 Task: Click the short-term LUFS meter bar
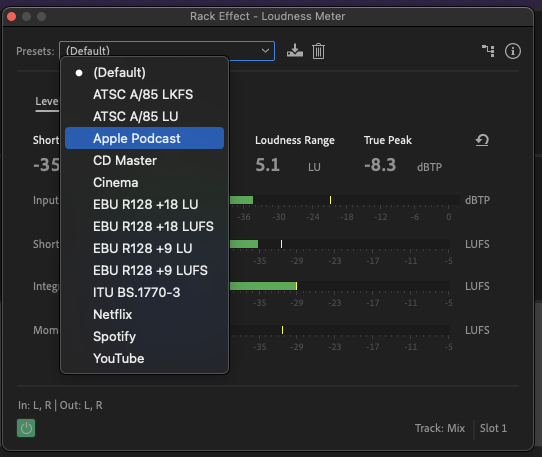tap(340, 244)
